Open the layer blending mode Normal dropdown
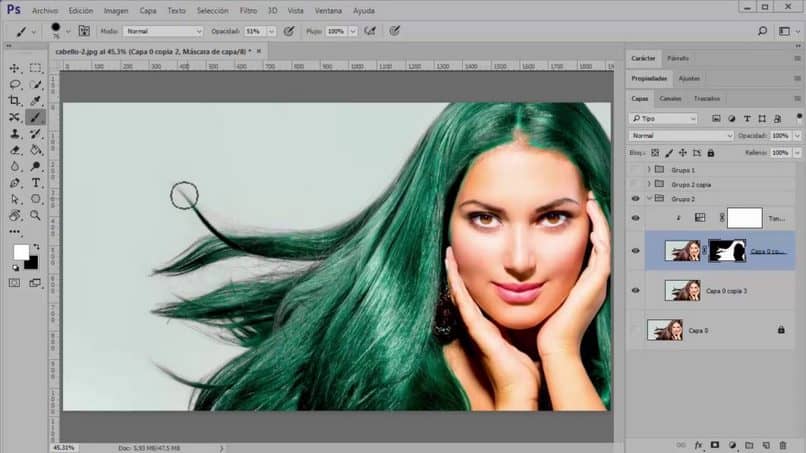Image resolution: width=806 pixels, height=453 pixels. pos(682,135)
